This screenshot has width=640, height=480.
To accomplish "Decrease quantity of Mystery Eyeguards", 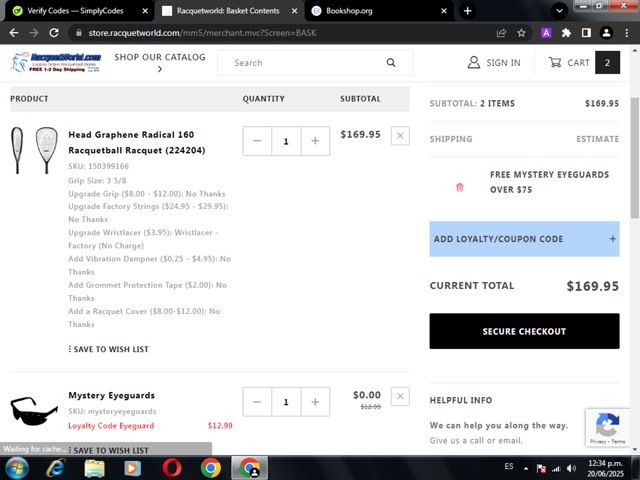I will 257,402.
